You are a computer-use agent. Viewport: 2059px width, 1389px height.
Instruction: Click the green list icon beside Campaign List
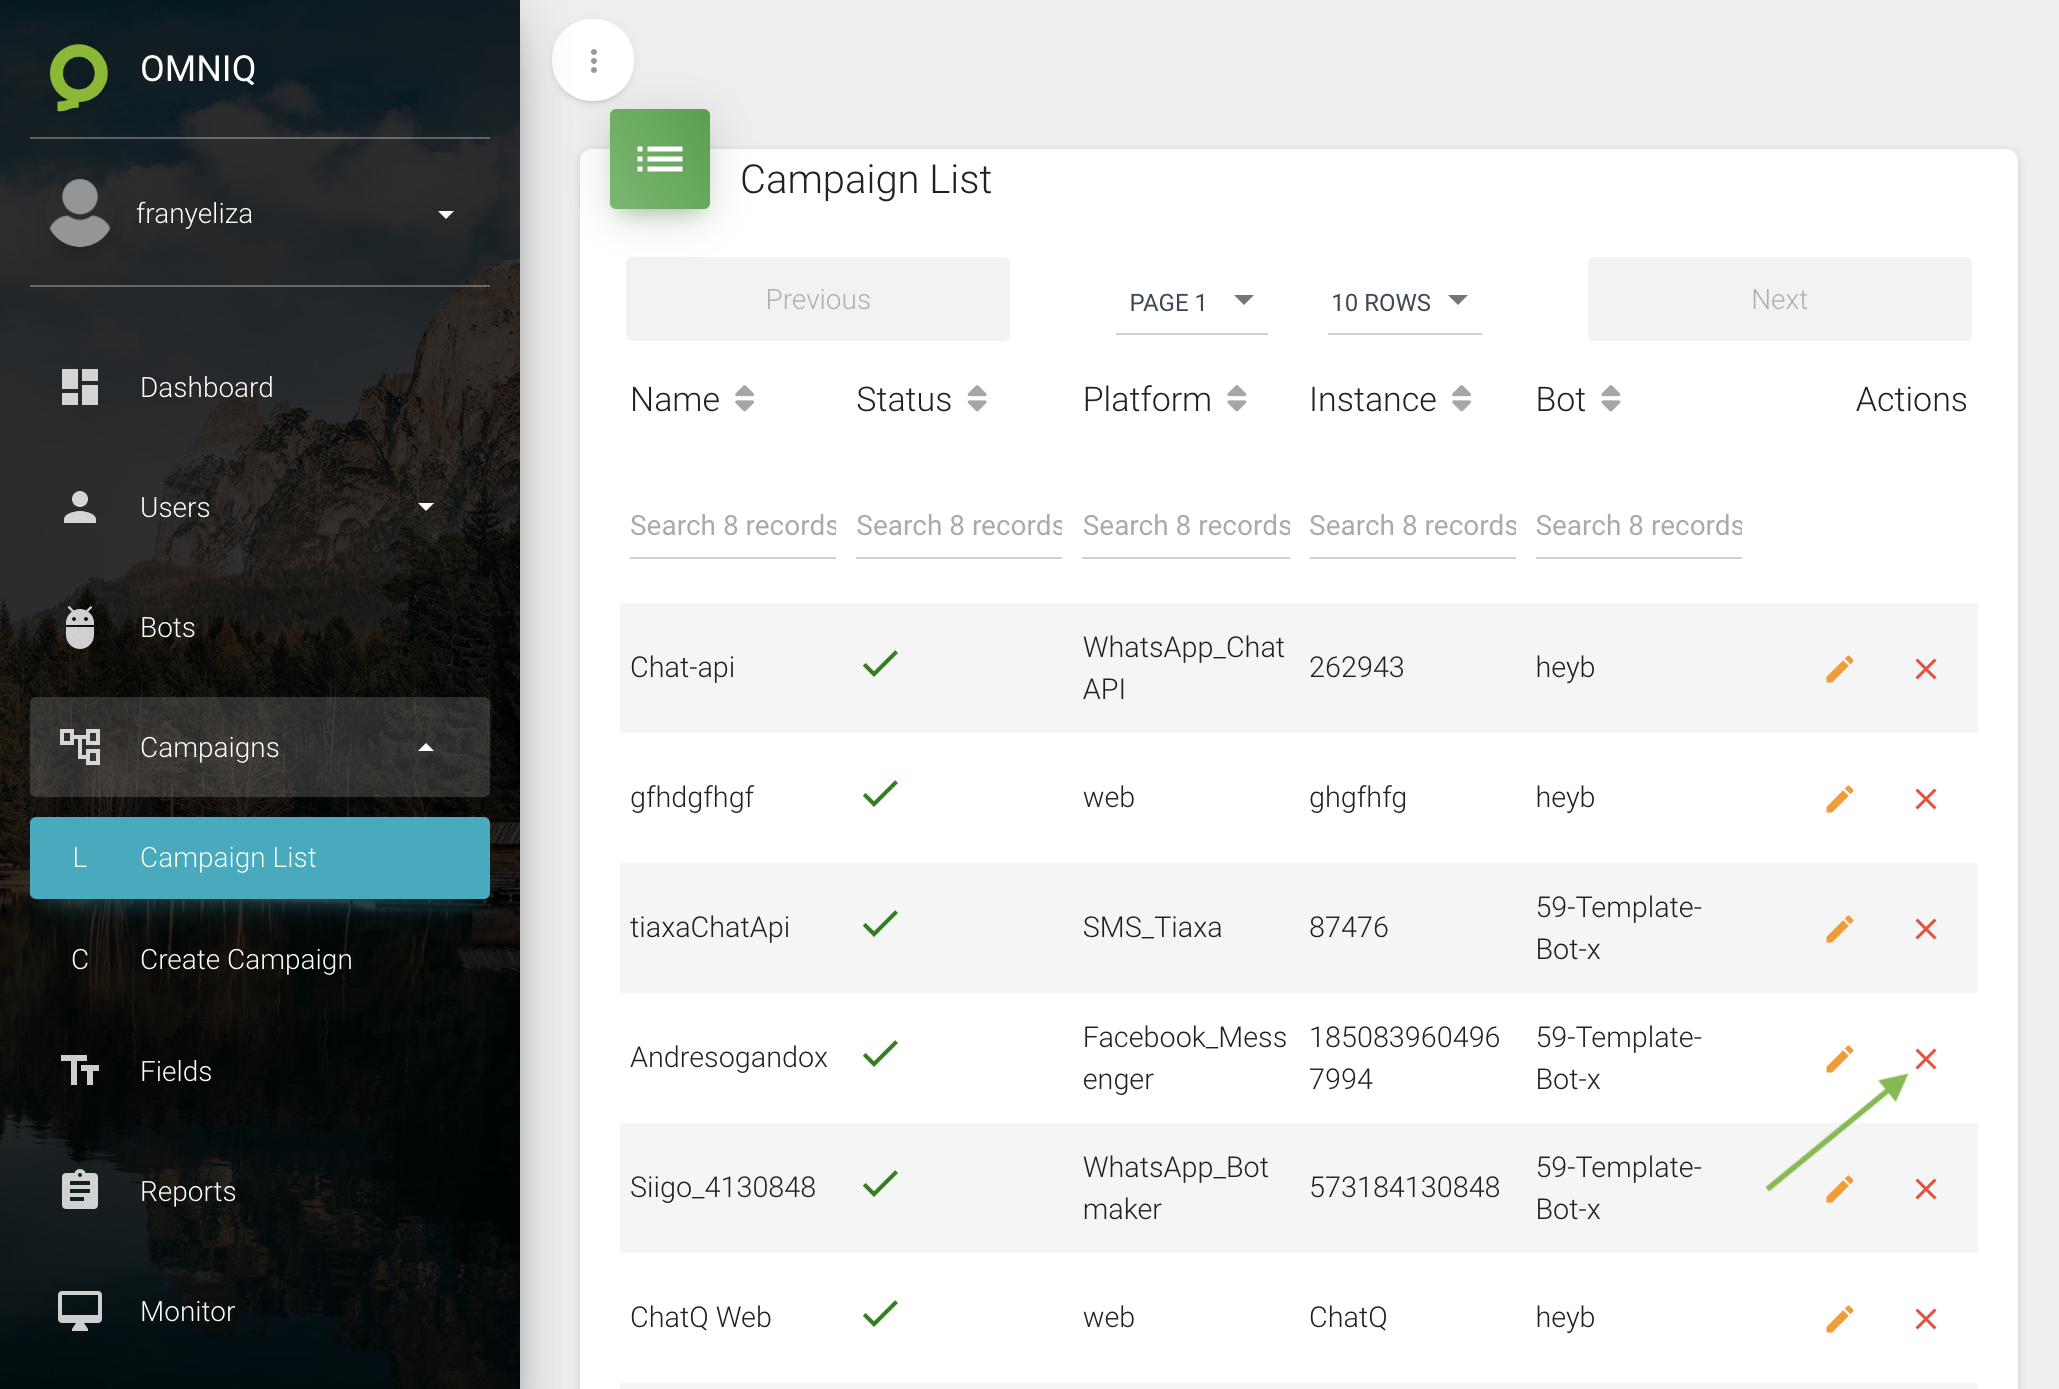click(x=660, y=159)
